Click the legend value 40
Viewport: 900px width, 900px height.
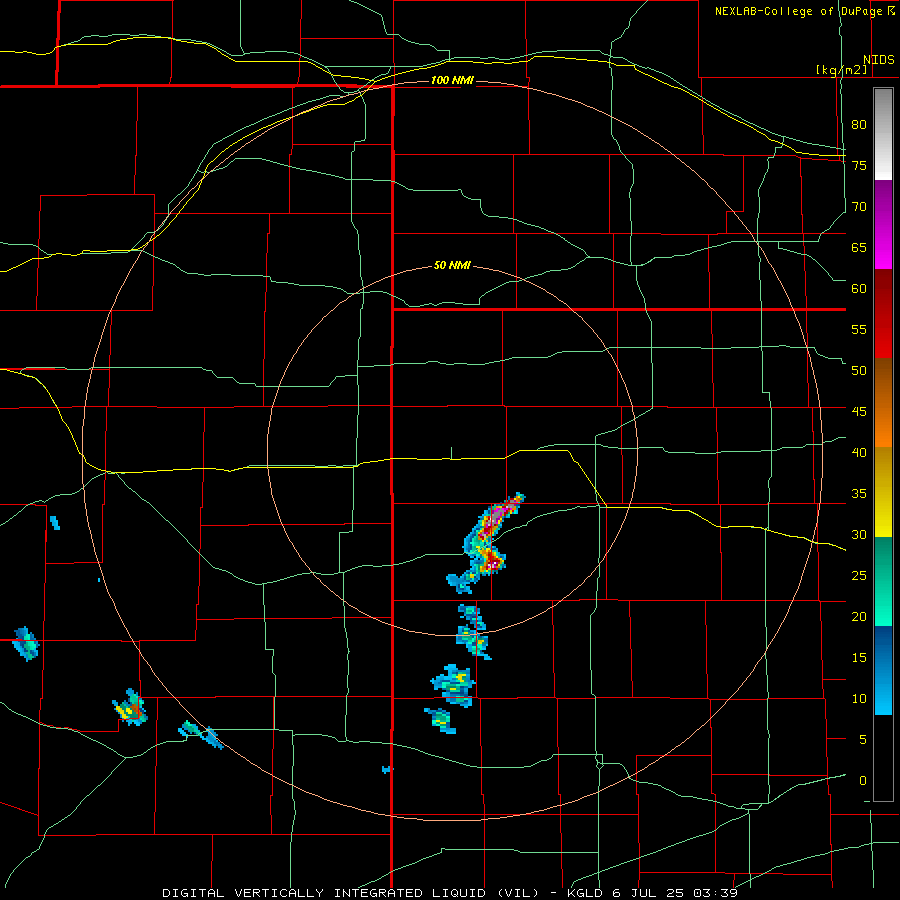[859, 453]
